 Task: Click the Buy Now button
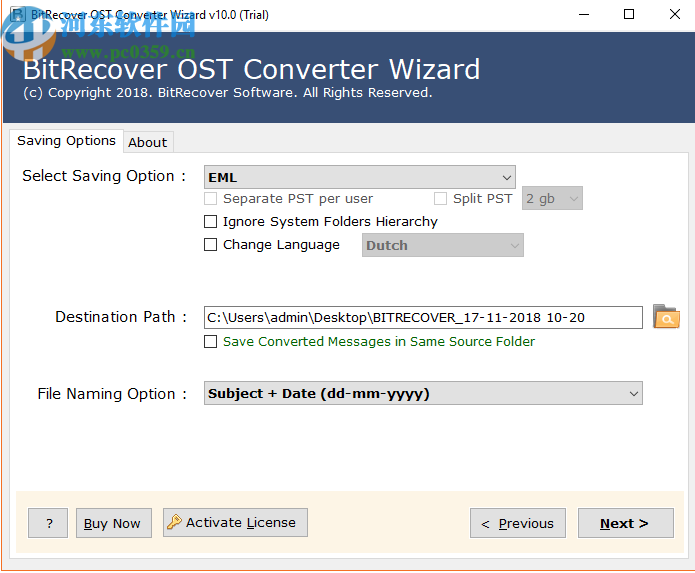(113, 523)
